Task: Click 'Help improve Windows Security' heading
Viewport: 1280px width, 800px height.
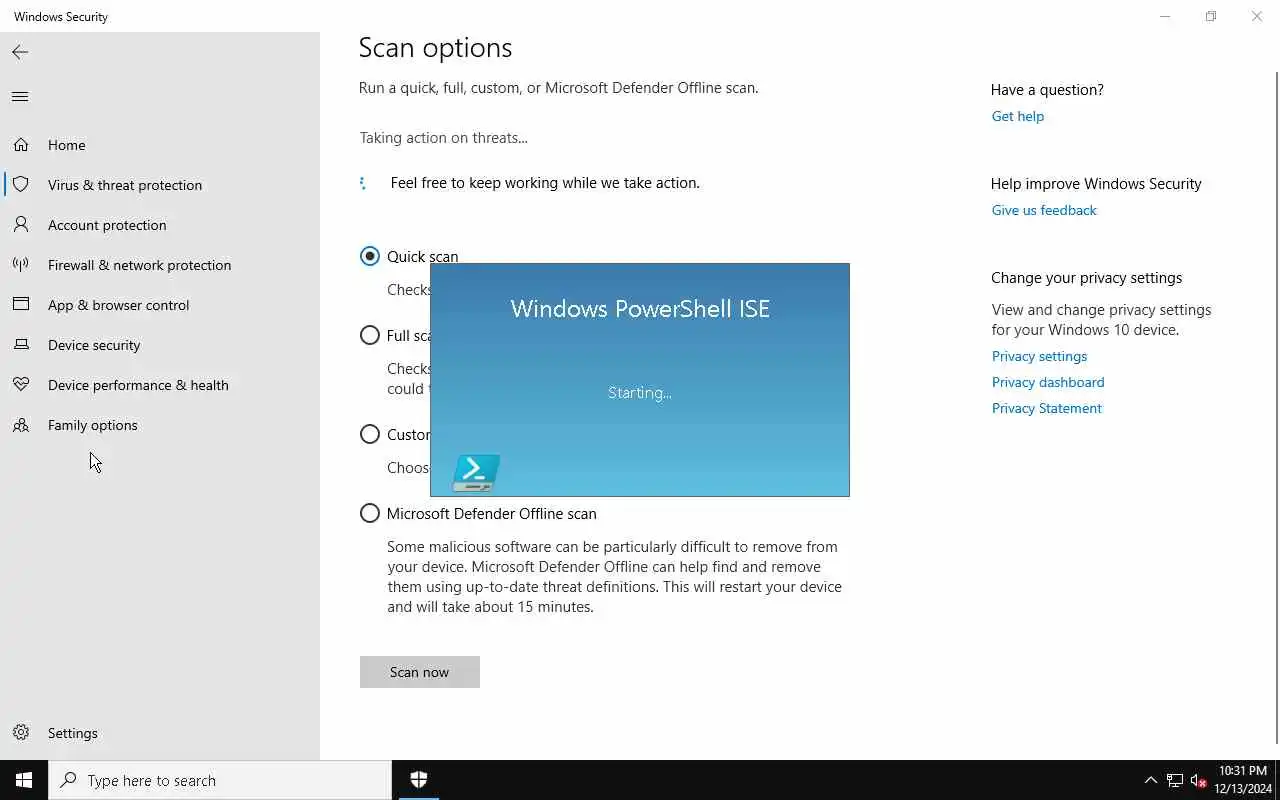Action: (x=1096, y=184)
